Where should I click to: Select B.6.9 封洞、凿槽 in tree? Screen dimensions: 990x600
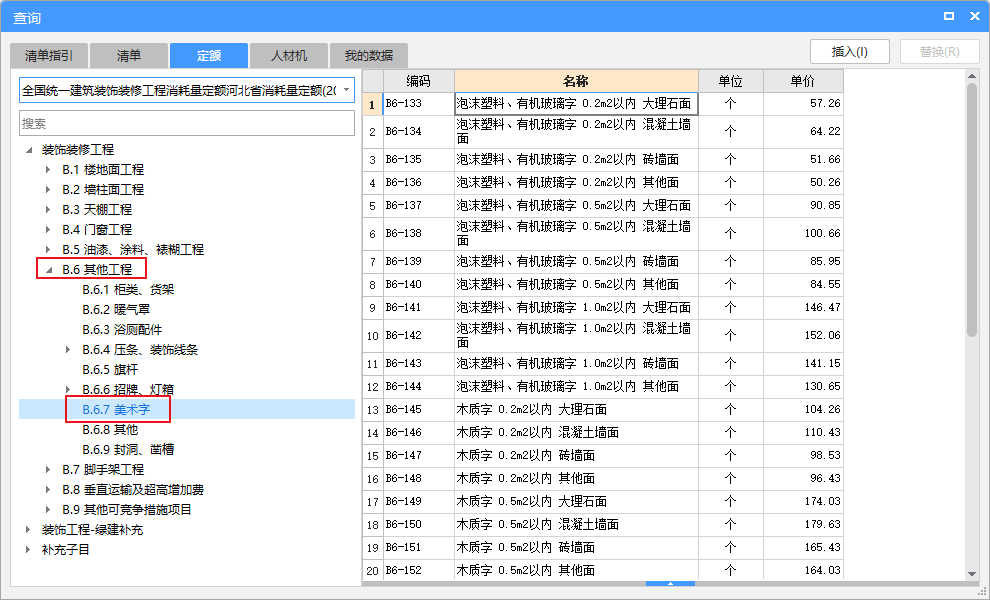128,450
